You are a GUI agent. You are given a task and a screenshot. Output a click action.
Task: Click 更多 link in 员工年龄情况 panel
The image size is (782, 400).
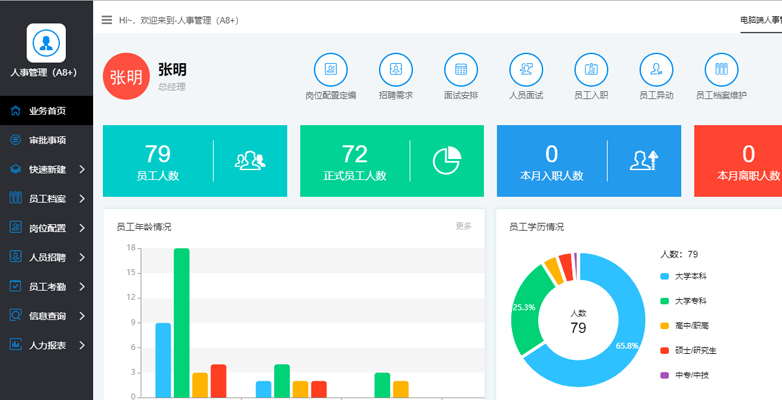click(x=463, y=226)
